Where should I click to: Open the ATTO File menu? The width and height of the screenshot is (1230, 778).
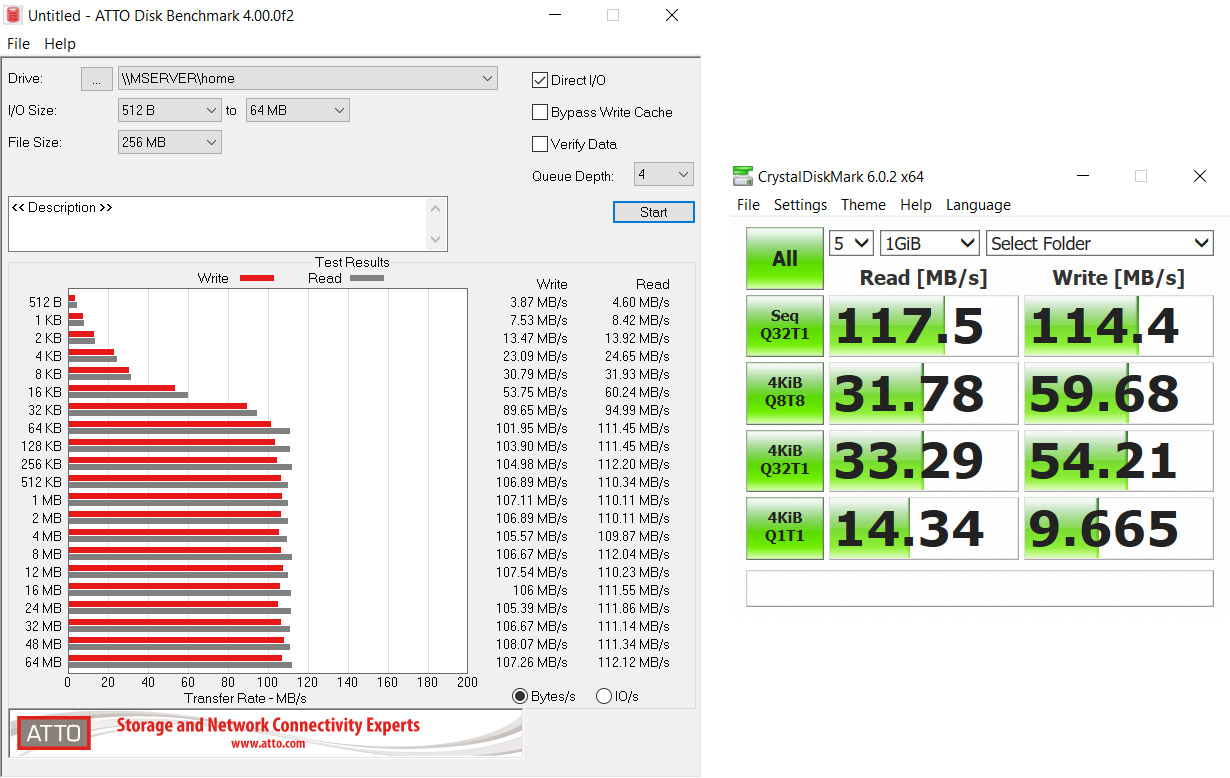tap(19, 44)
